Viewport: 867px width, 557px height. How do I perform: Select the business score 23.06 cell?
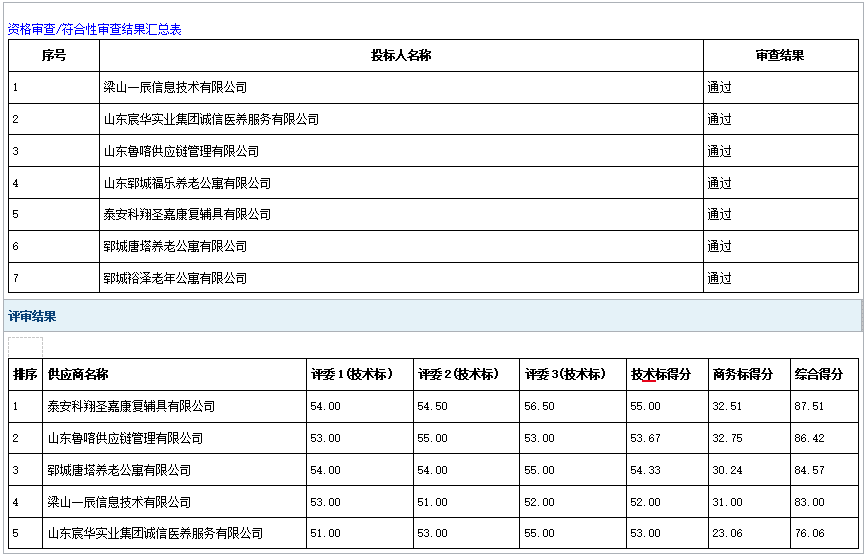[x=727, y=534]
